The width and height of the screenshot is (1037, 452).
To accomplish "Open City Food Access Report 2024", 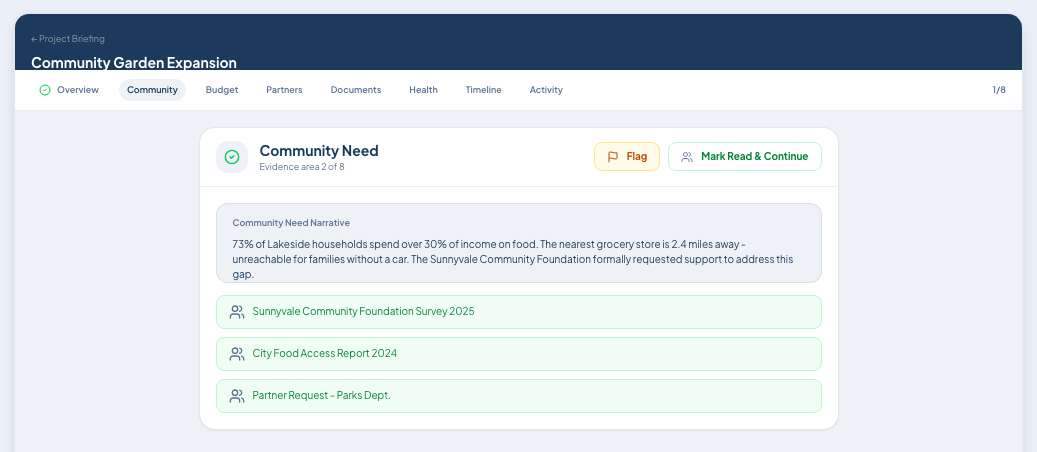I will coord(518,354).
